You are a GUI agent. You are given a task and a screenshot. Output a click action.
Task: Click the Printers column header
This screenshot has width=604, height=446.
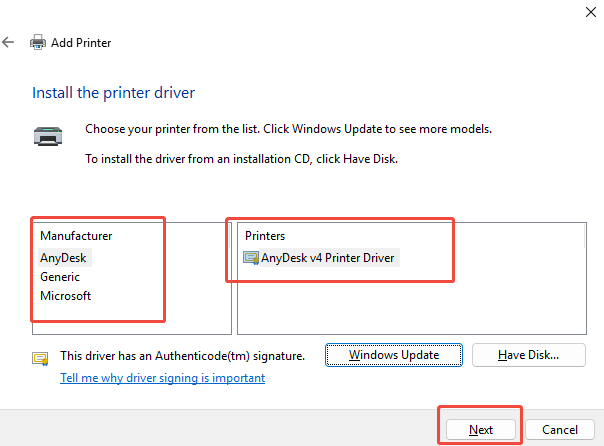click(265, 236)
